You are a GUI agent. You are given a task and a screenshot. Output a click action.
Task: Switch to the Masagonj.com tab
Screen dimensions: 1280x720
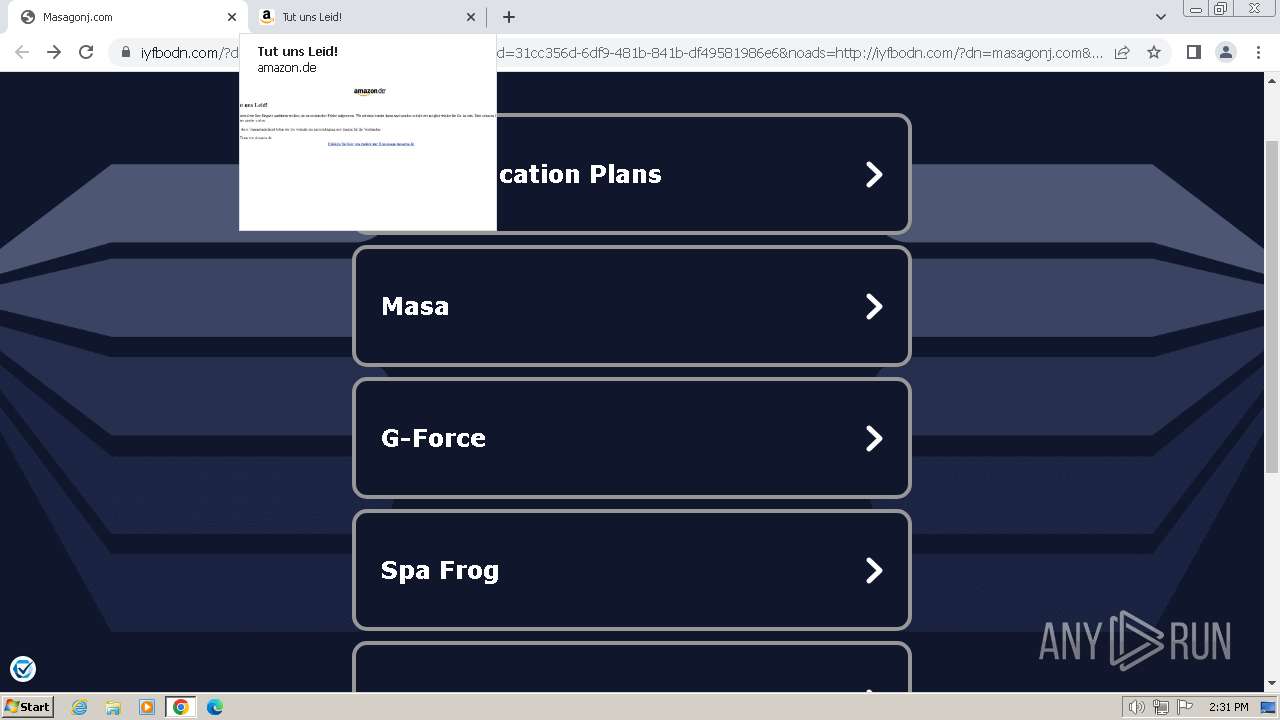point(128,17)
